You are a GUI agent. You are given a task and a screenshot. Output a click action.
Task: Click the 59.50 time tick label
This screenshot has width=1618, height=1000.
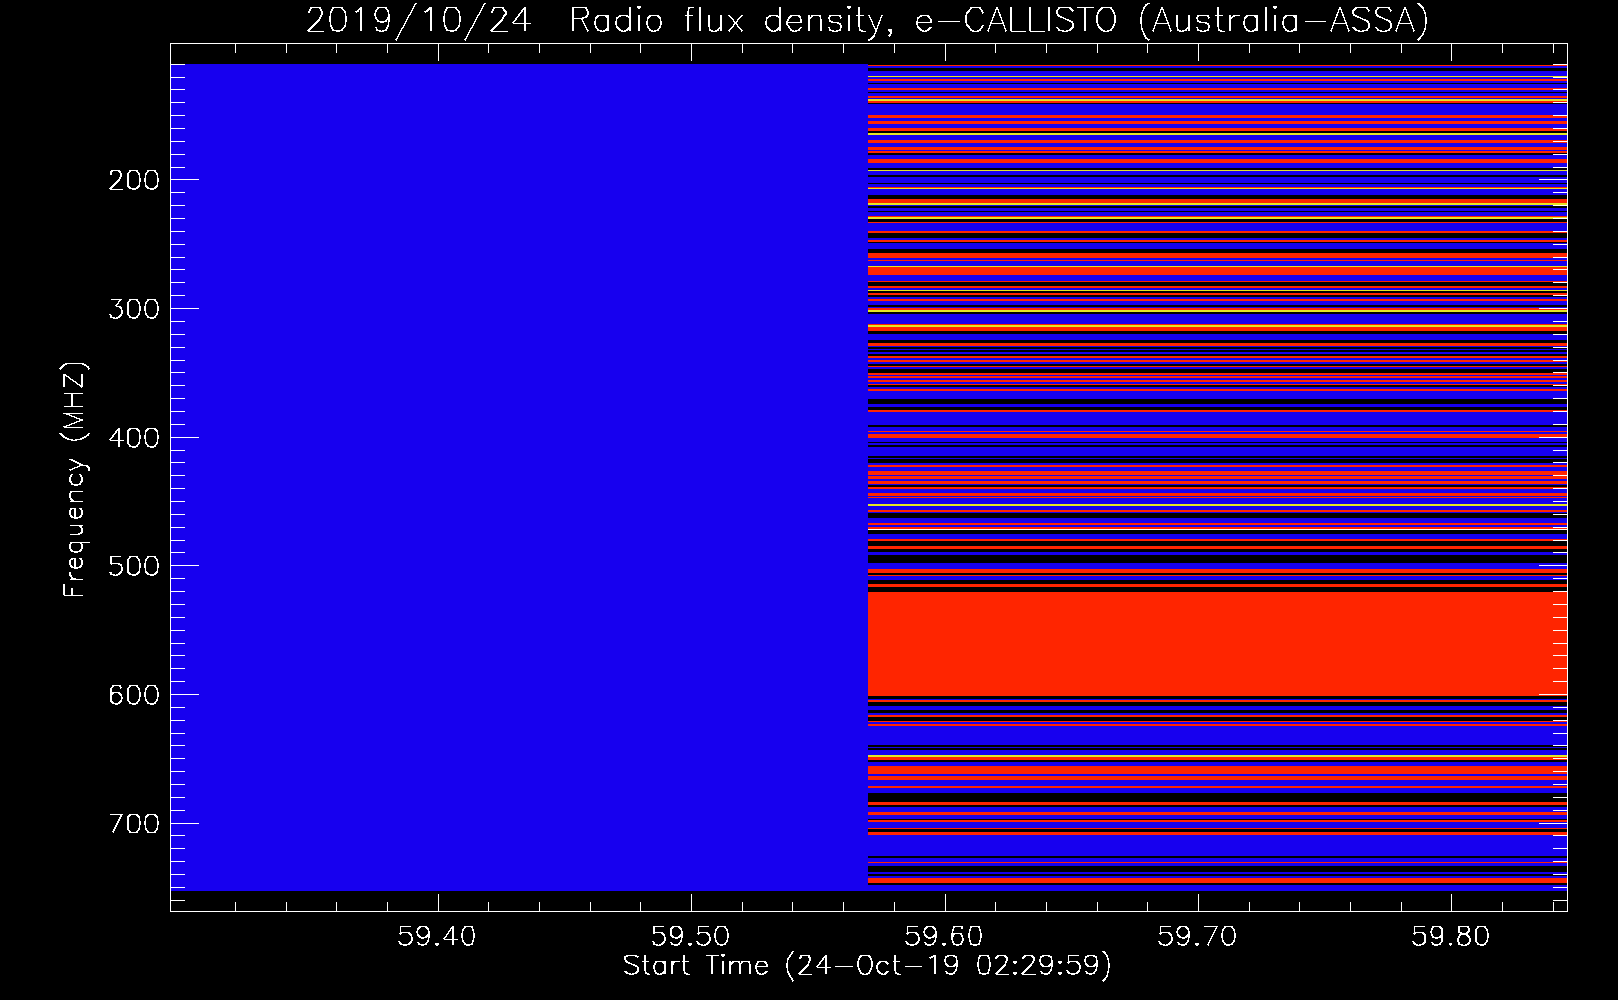(690, 937)
